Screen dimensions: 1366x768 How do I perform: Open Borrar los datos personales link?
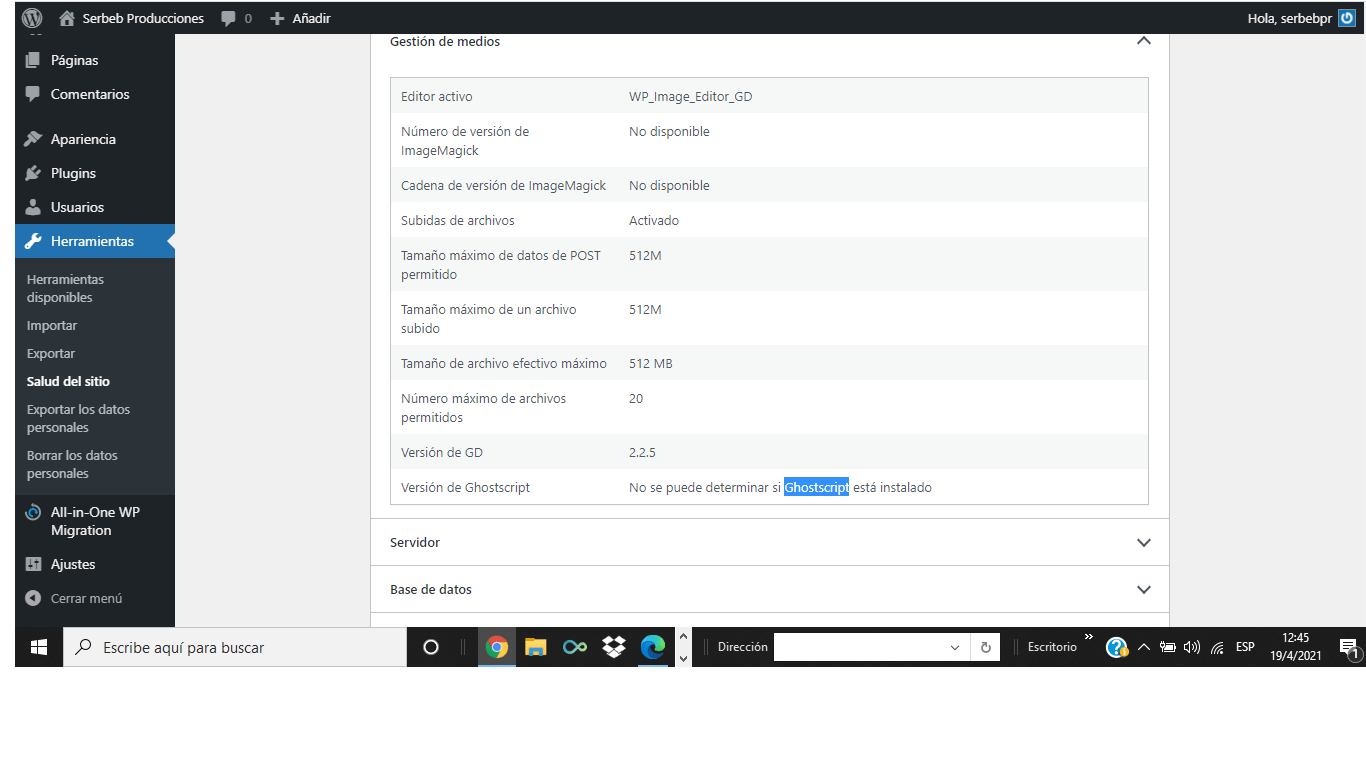coord(72,464)
